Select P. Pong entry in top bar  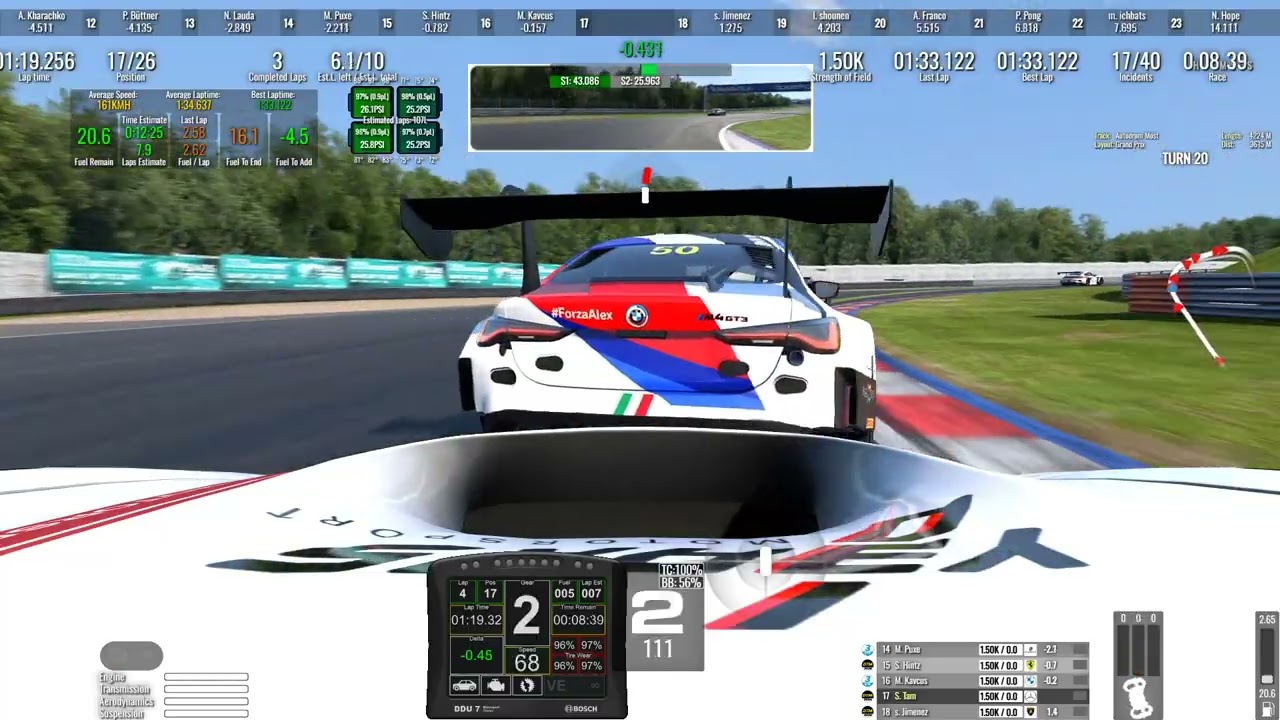coord(1027,22)
